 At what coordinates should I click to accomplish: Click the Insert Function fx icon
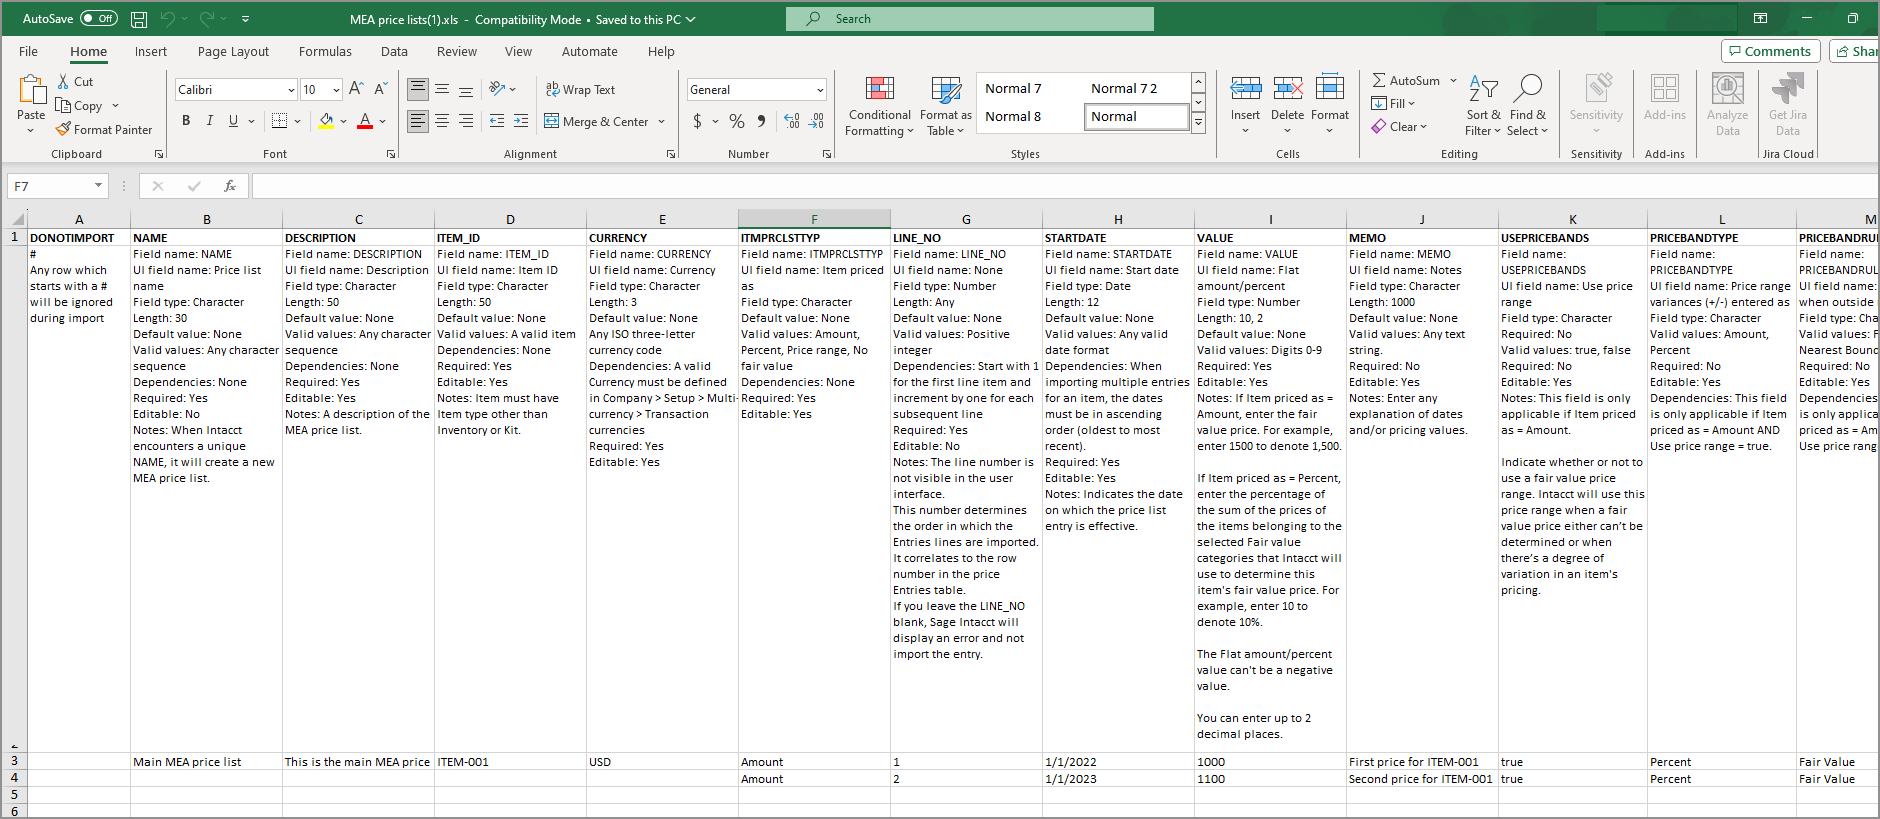tap(230, 186)
